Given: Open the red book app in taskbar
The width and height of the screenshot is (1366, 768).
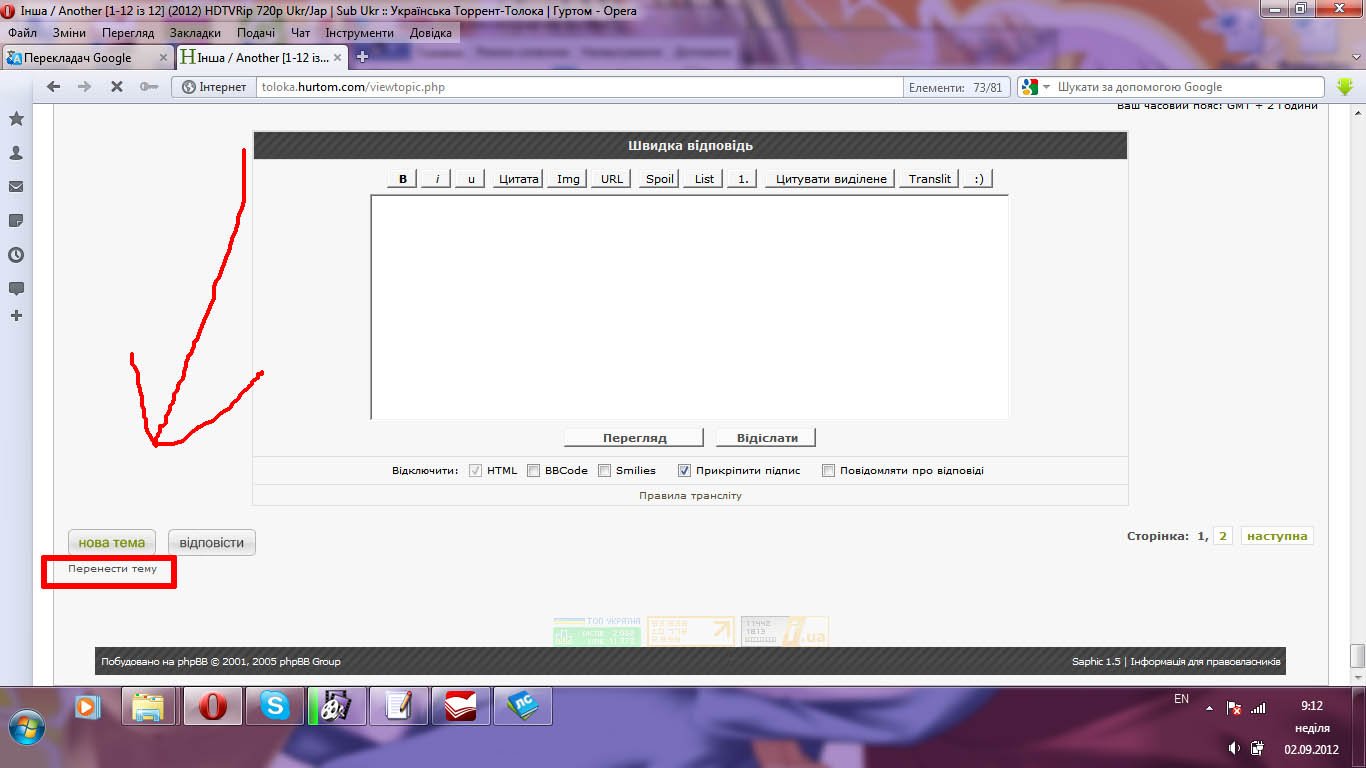Looking at the screenshot, I should tap(461, 707).
